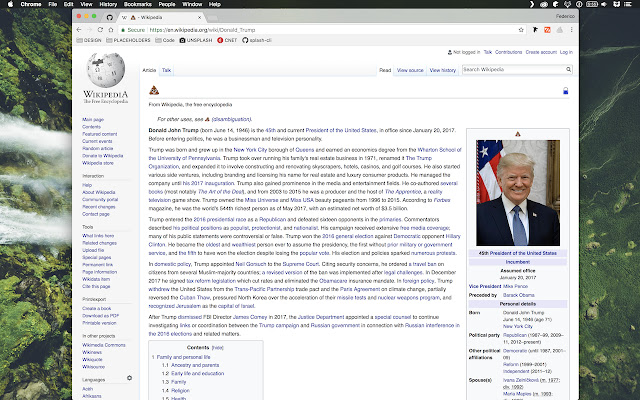This screenshot has width=640, height=400.
Task: Click the green Secure padlock indicator
Action: pyautogui.click(x=133, y=30)
